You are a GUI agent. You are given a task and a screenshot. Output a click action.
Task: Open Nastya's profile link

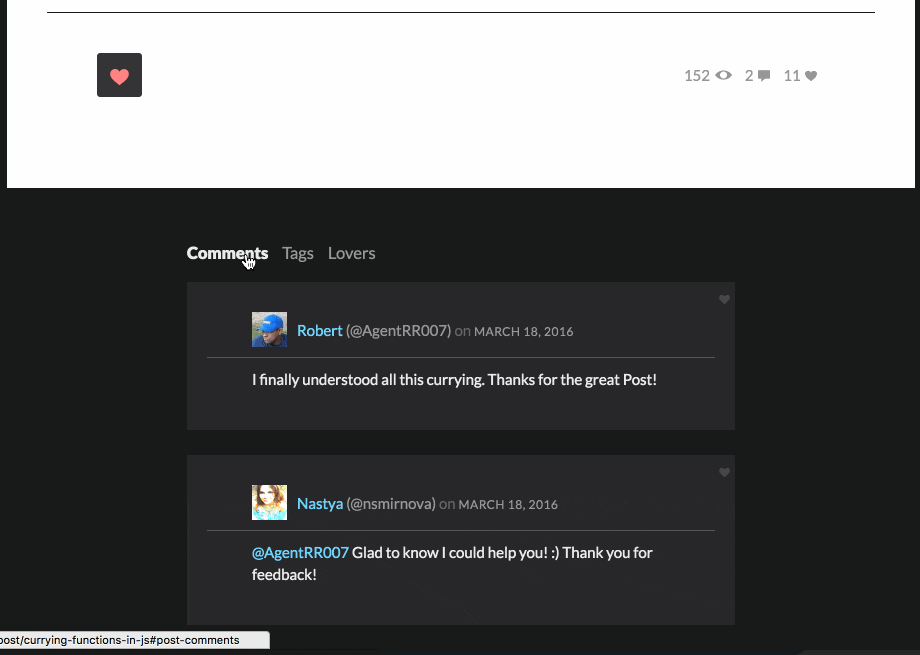(x=319, y=503)
